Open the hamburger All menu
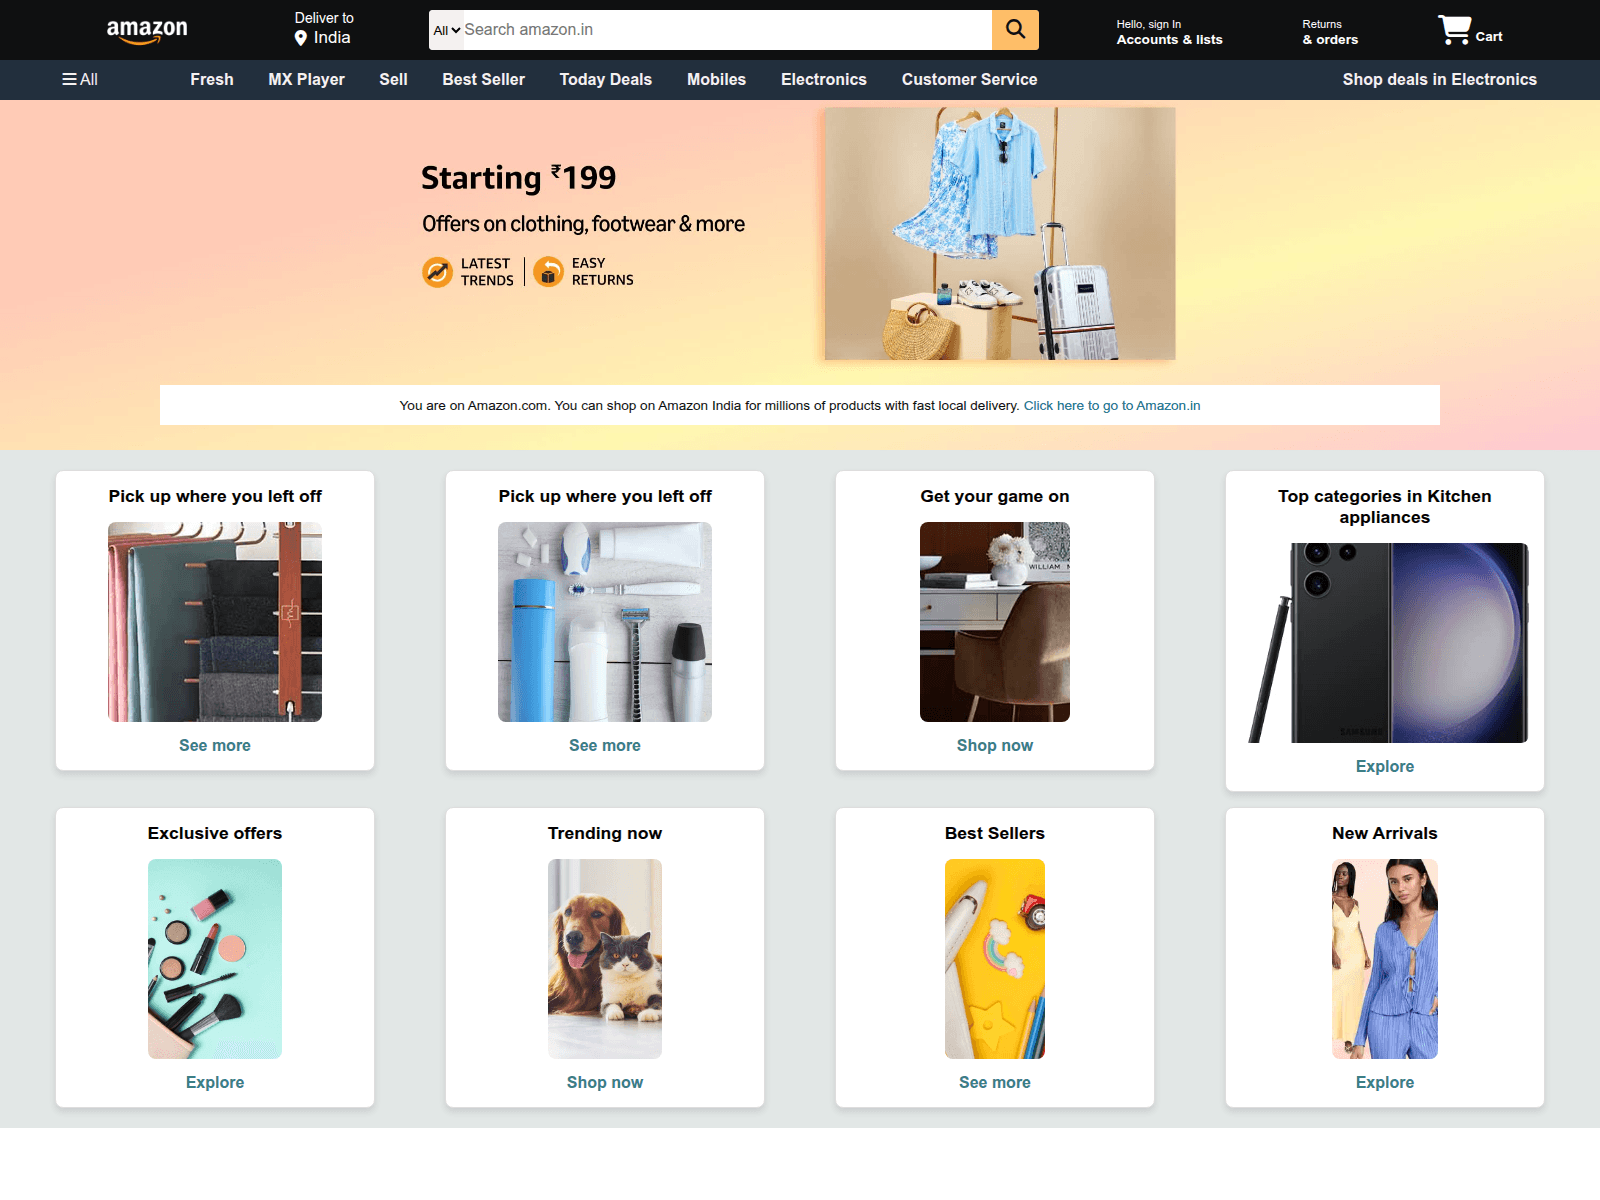This screenshot has height=1200, width=1600. click(x=80, y=80)
